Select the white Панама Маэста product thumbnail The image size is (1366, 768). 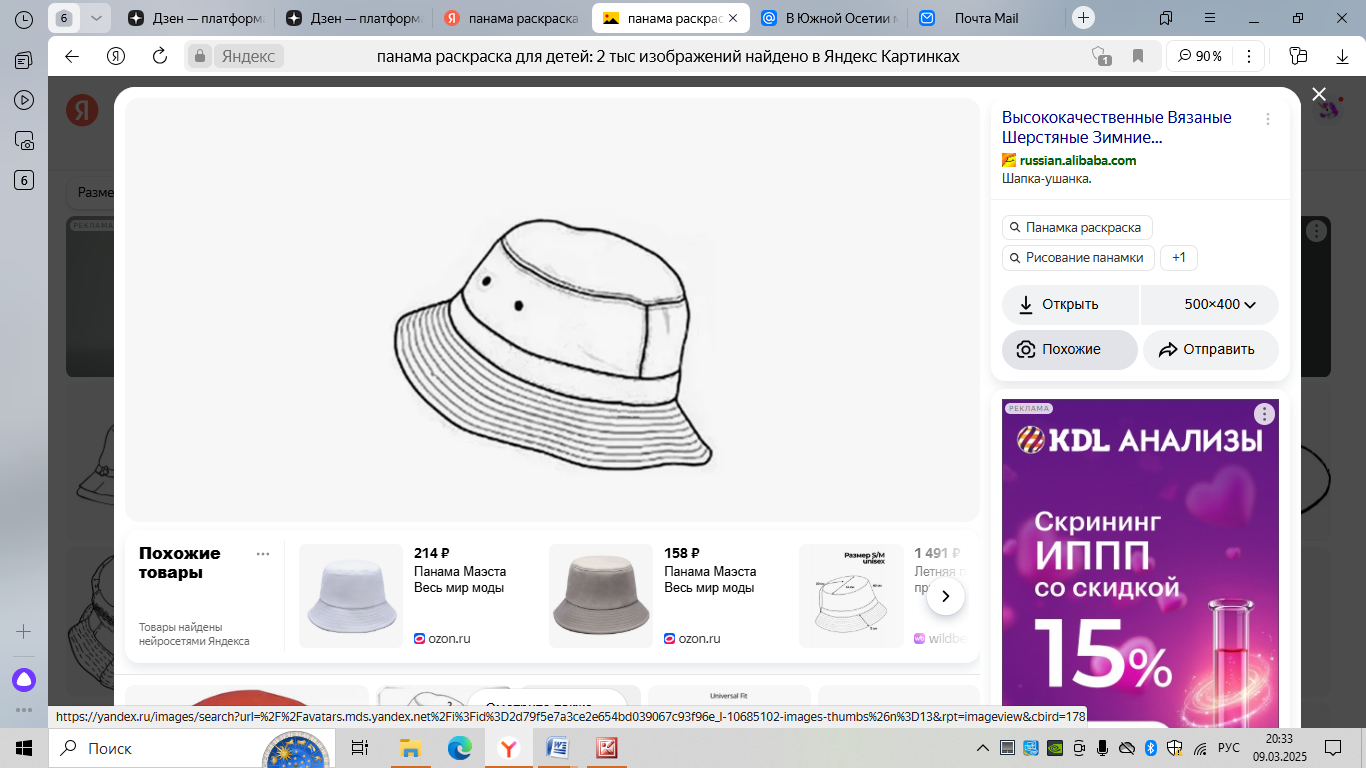[x=351, y=596]
